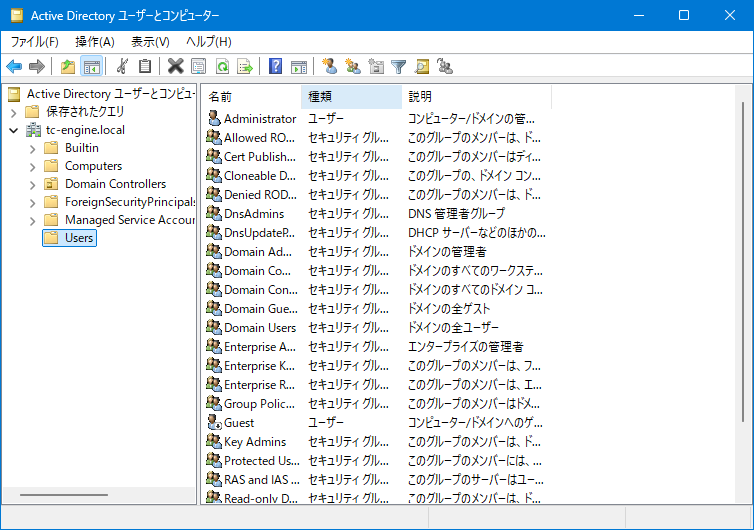This screenshot has height=530, width=754.
Task: Open the ヘルプ(H) menu
Action: (x=209, y=42)
